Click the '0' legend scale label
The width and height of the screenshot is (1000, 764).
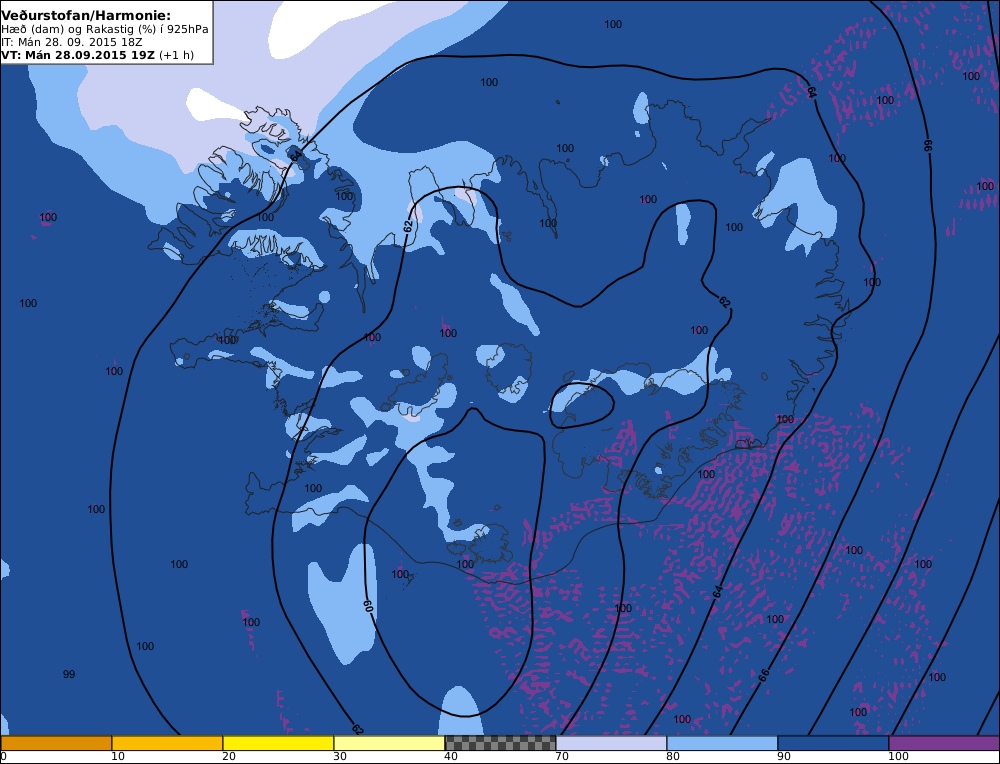4,757
